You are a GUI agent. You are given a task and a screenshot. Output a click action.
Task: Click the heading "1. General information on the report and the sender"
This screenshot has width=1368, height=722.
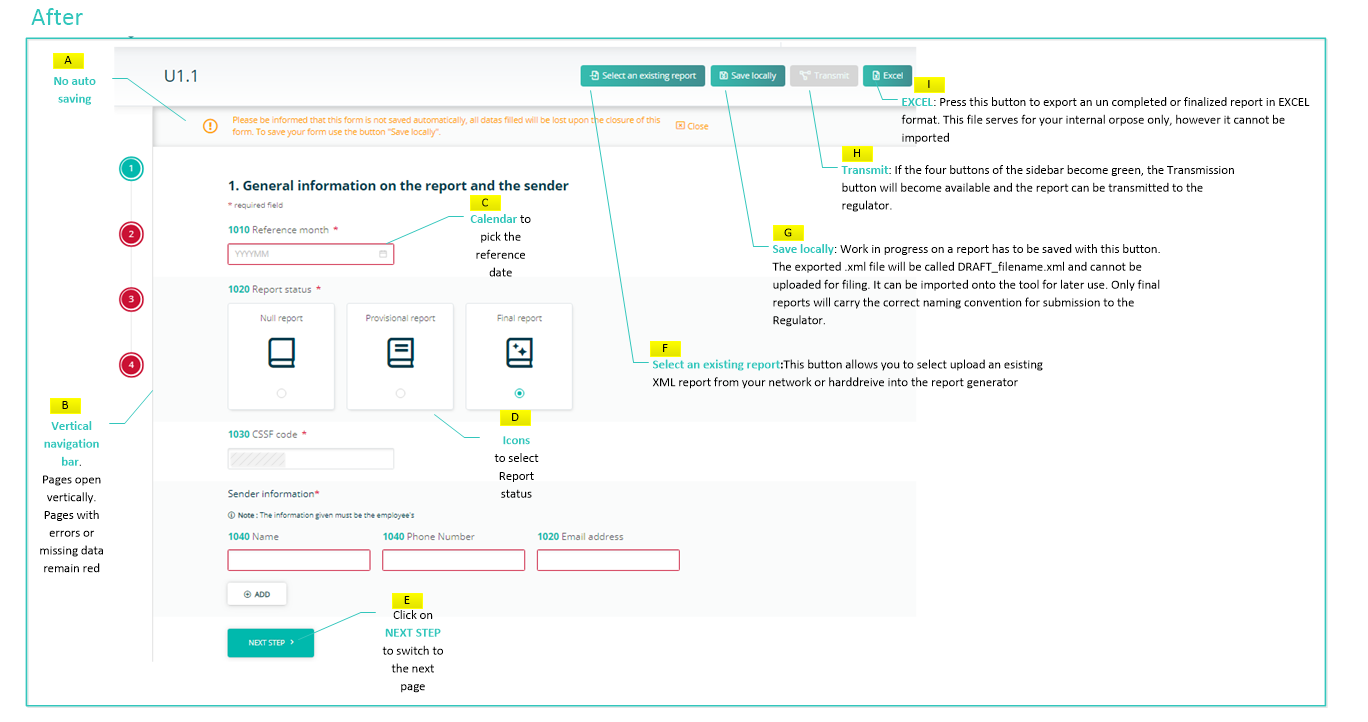(x=398, y=186)
